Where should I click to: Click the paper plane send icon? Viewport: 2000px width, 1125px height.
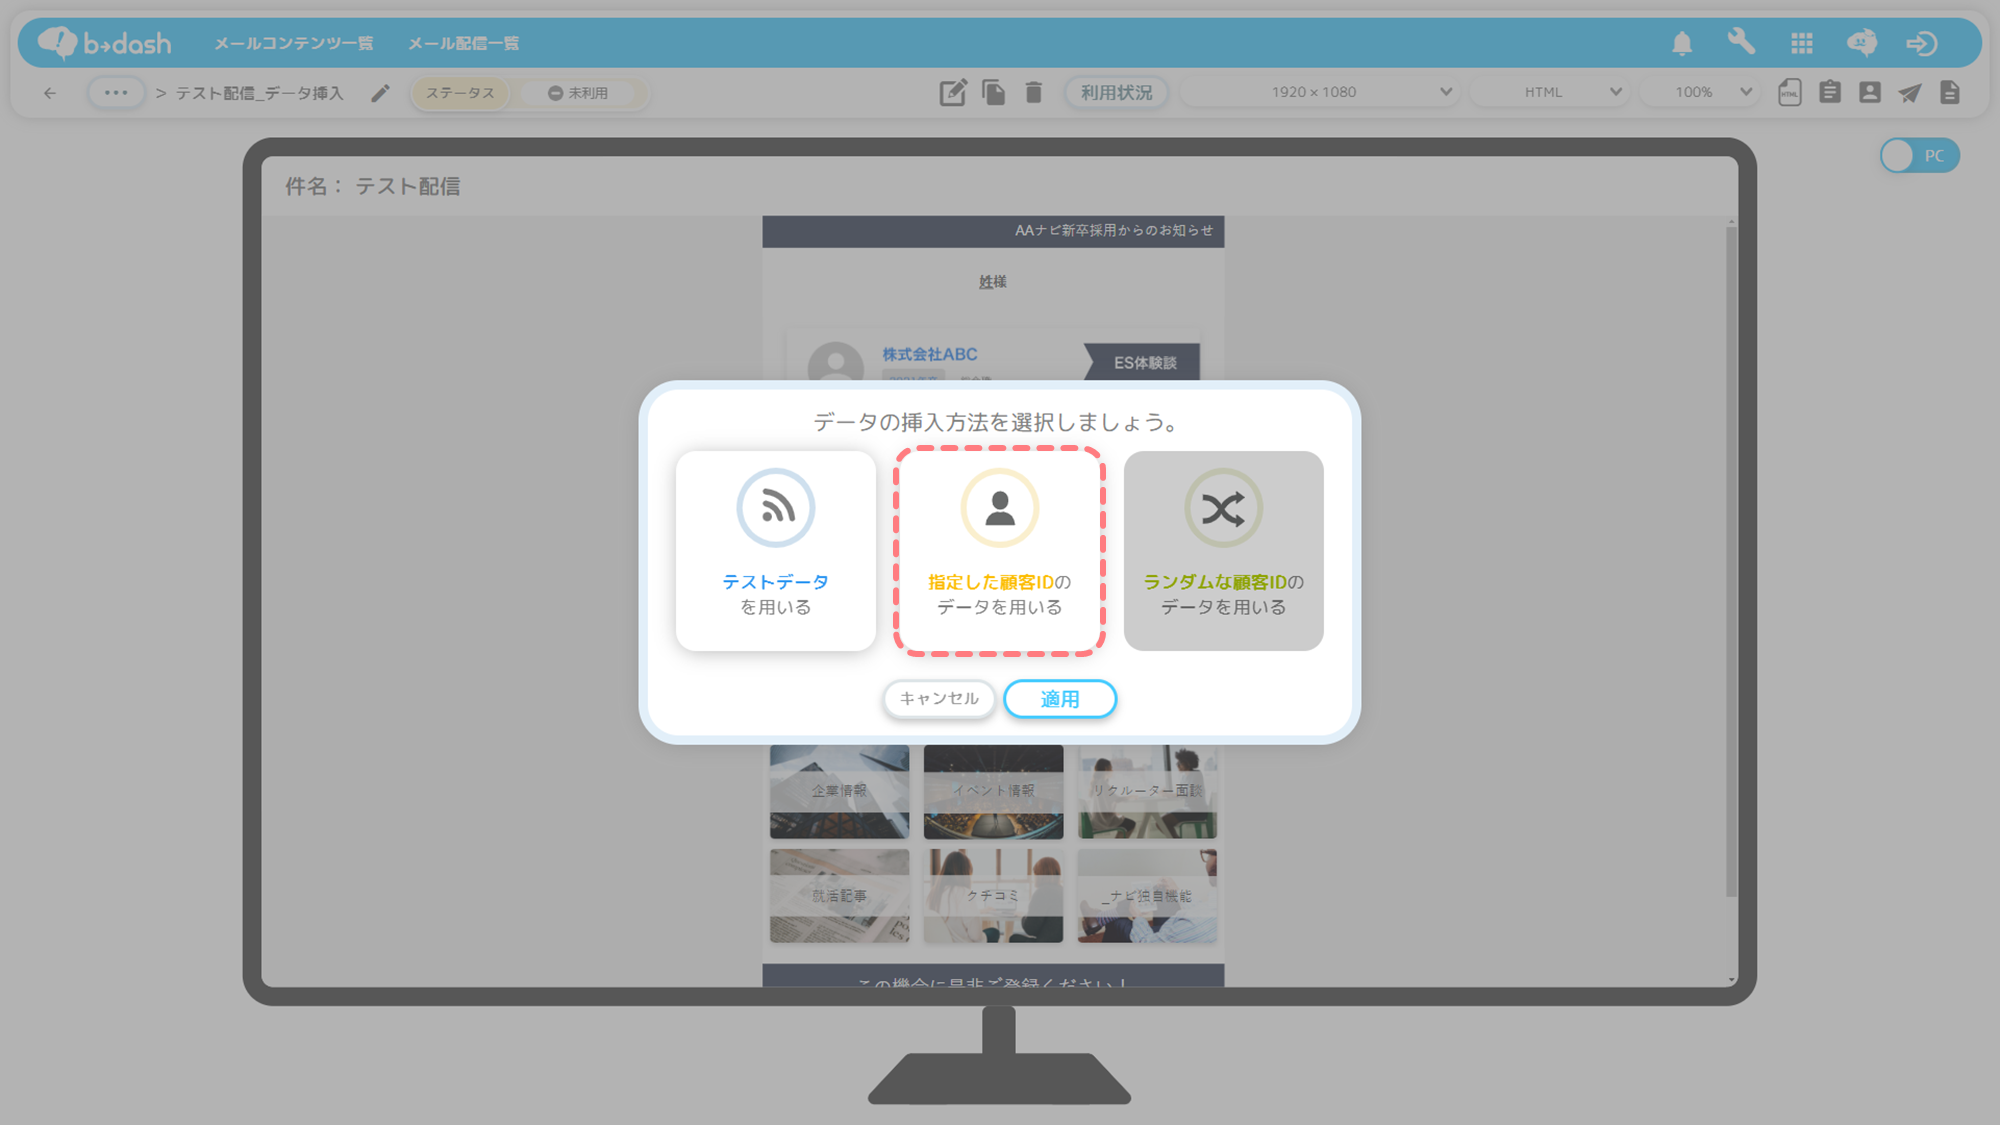pyautogui.click(x=1910, y=92)
